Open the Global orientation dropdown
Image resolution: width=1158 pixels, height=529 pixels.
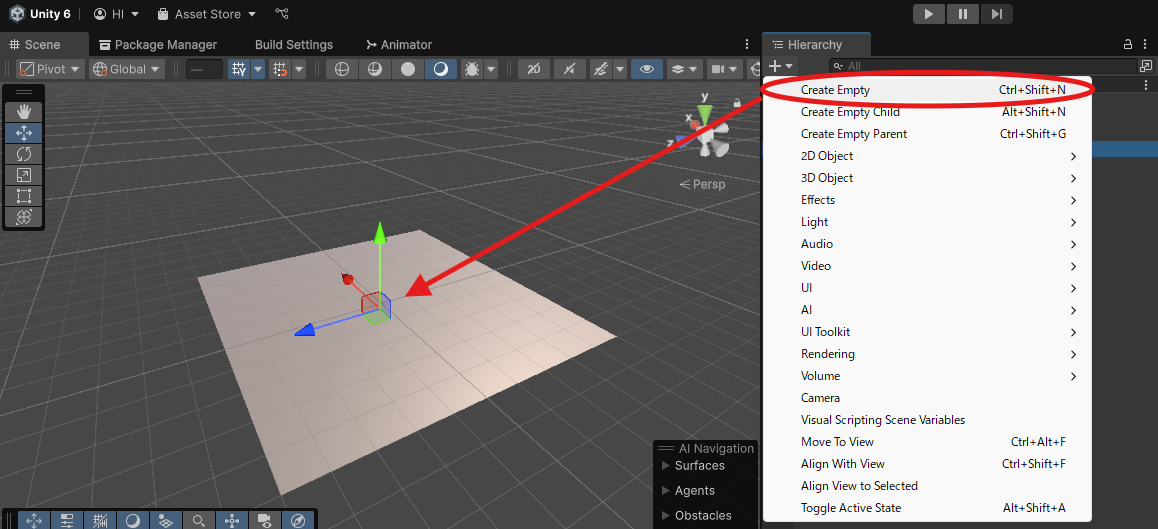[x=126, y=69]
